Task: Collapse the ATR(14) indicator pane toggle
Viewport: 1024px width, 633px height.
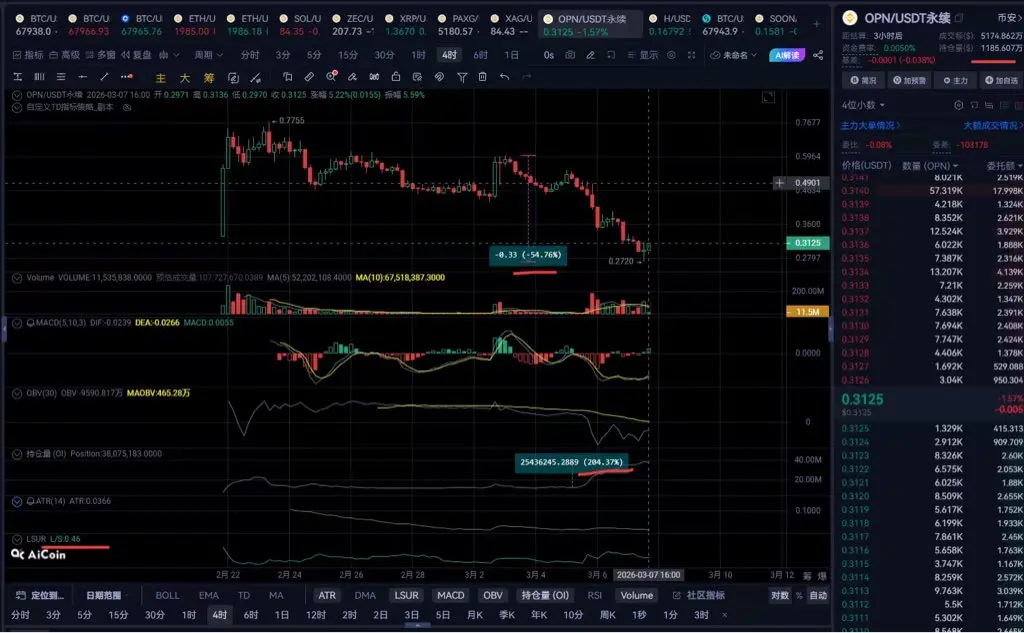Action: point(17,502)
